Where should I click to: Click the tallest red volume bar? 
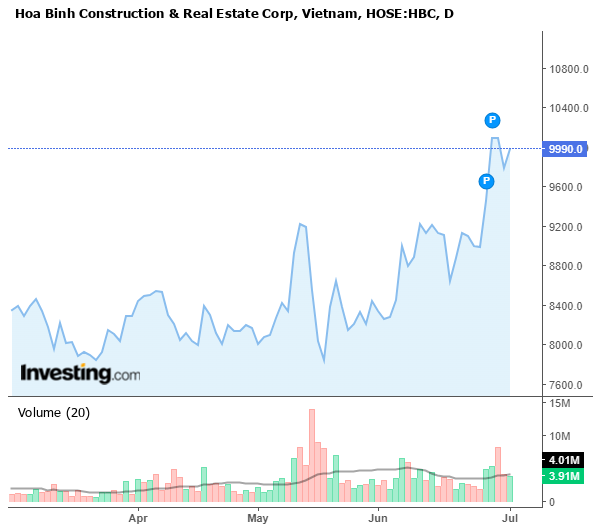point(312,455)
